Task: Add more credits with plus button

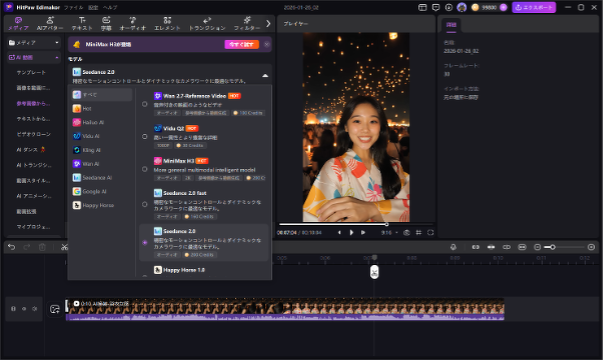Action: 503,7
